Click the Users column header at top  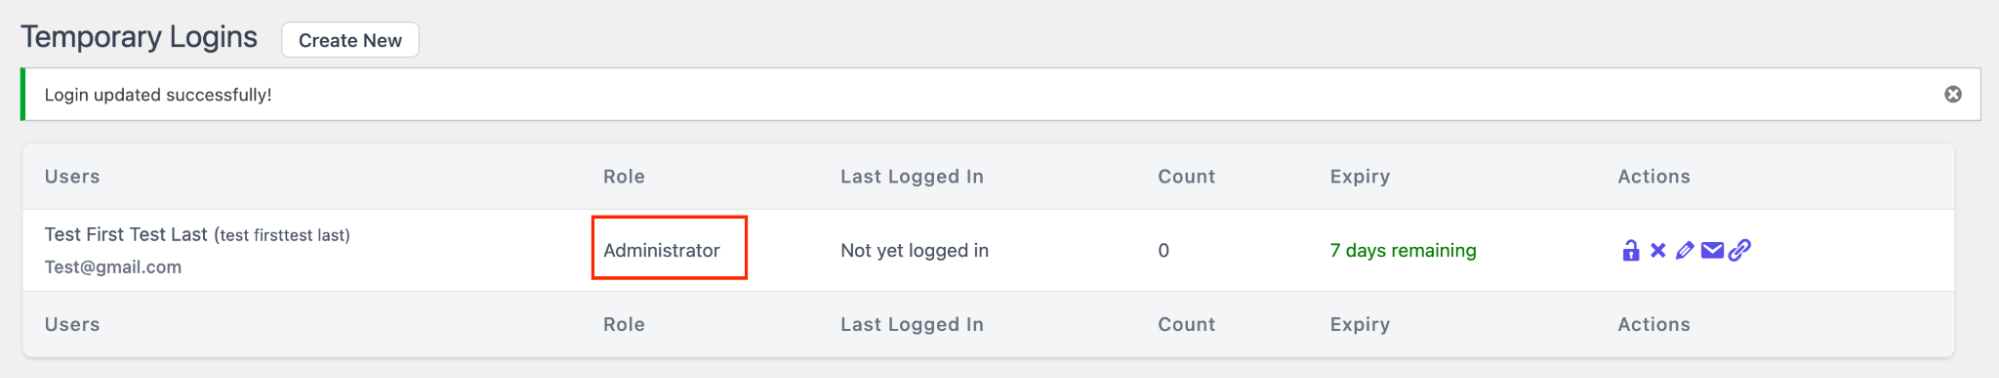pyautogui.click(x=72, y=176)
